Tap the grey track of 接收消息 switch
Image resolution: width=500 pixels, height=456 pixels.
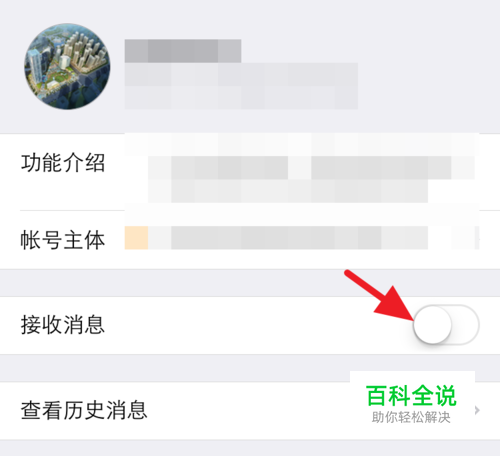(466, 325)
